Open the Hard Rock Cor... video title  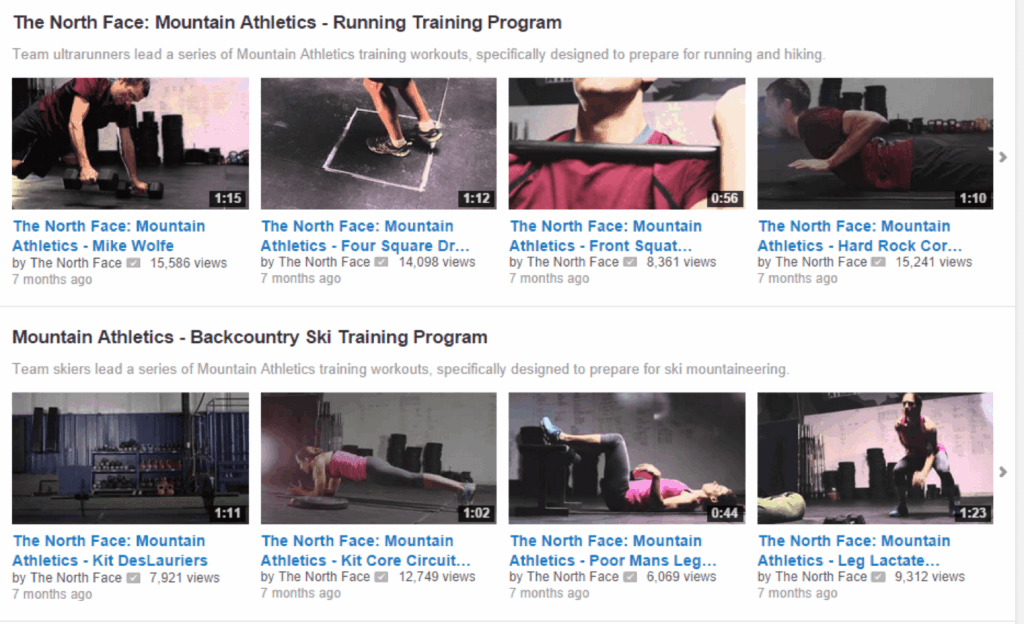point(859,236)
